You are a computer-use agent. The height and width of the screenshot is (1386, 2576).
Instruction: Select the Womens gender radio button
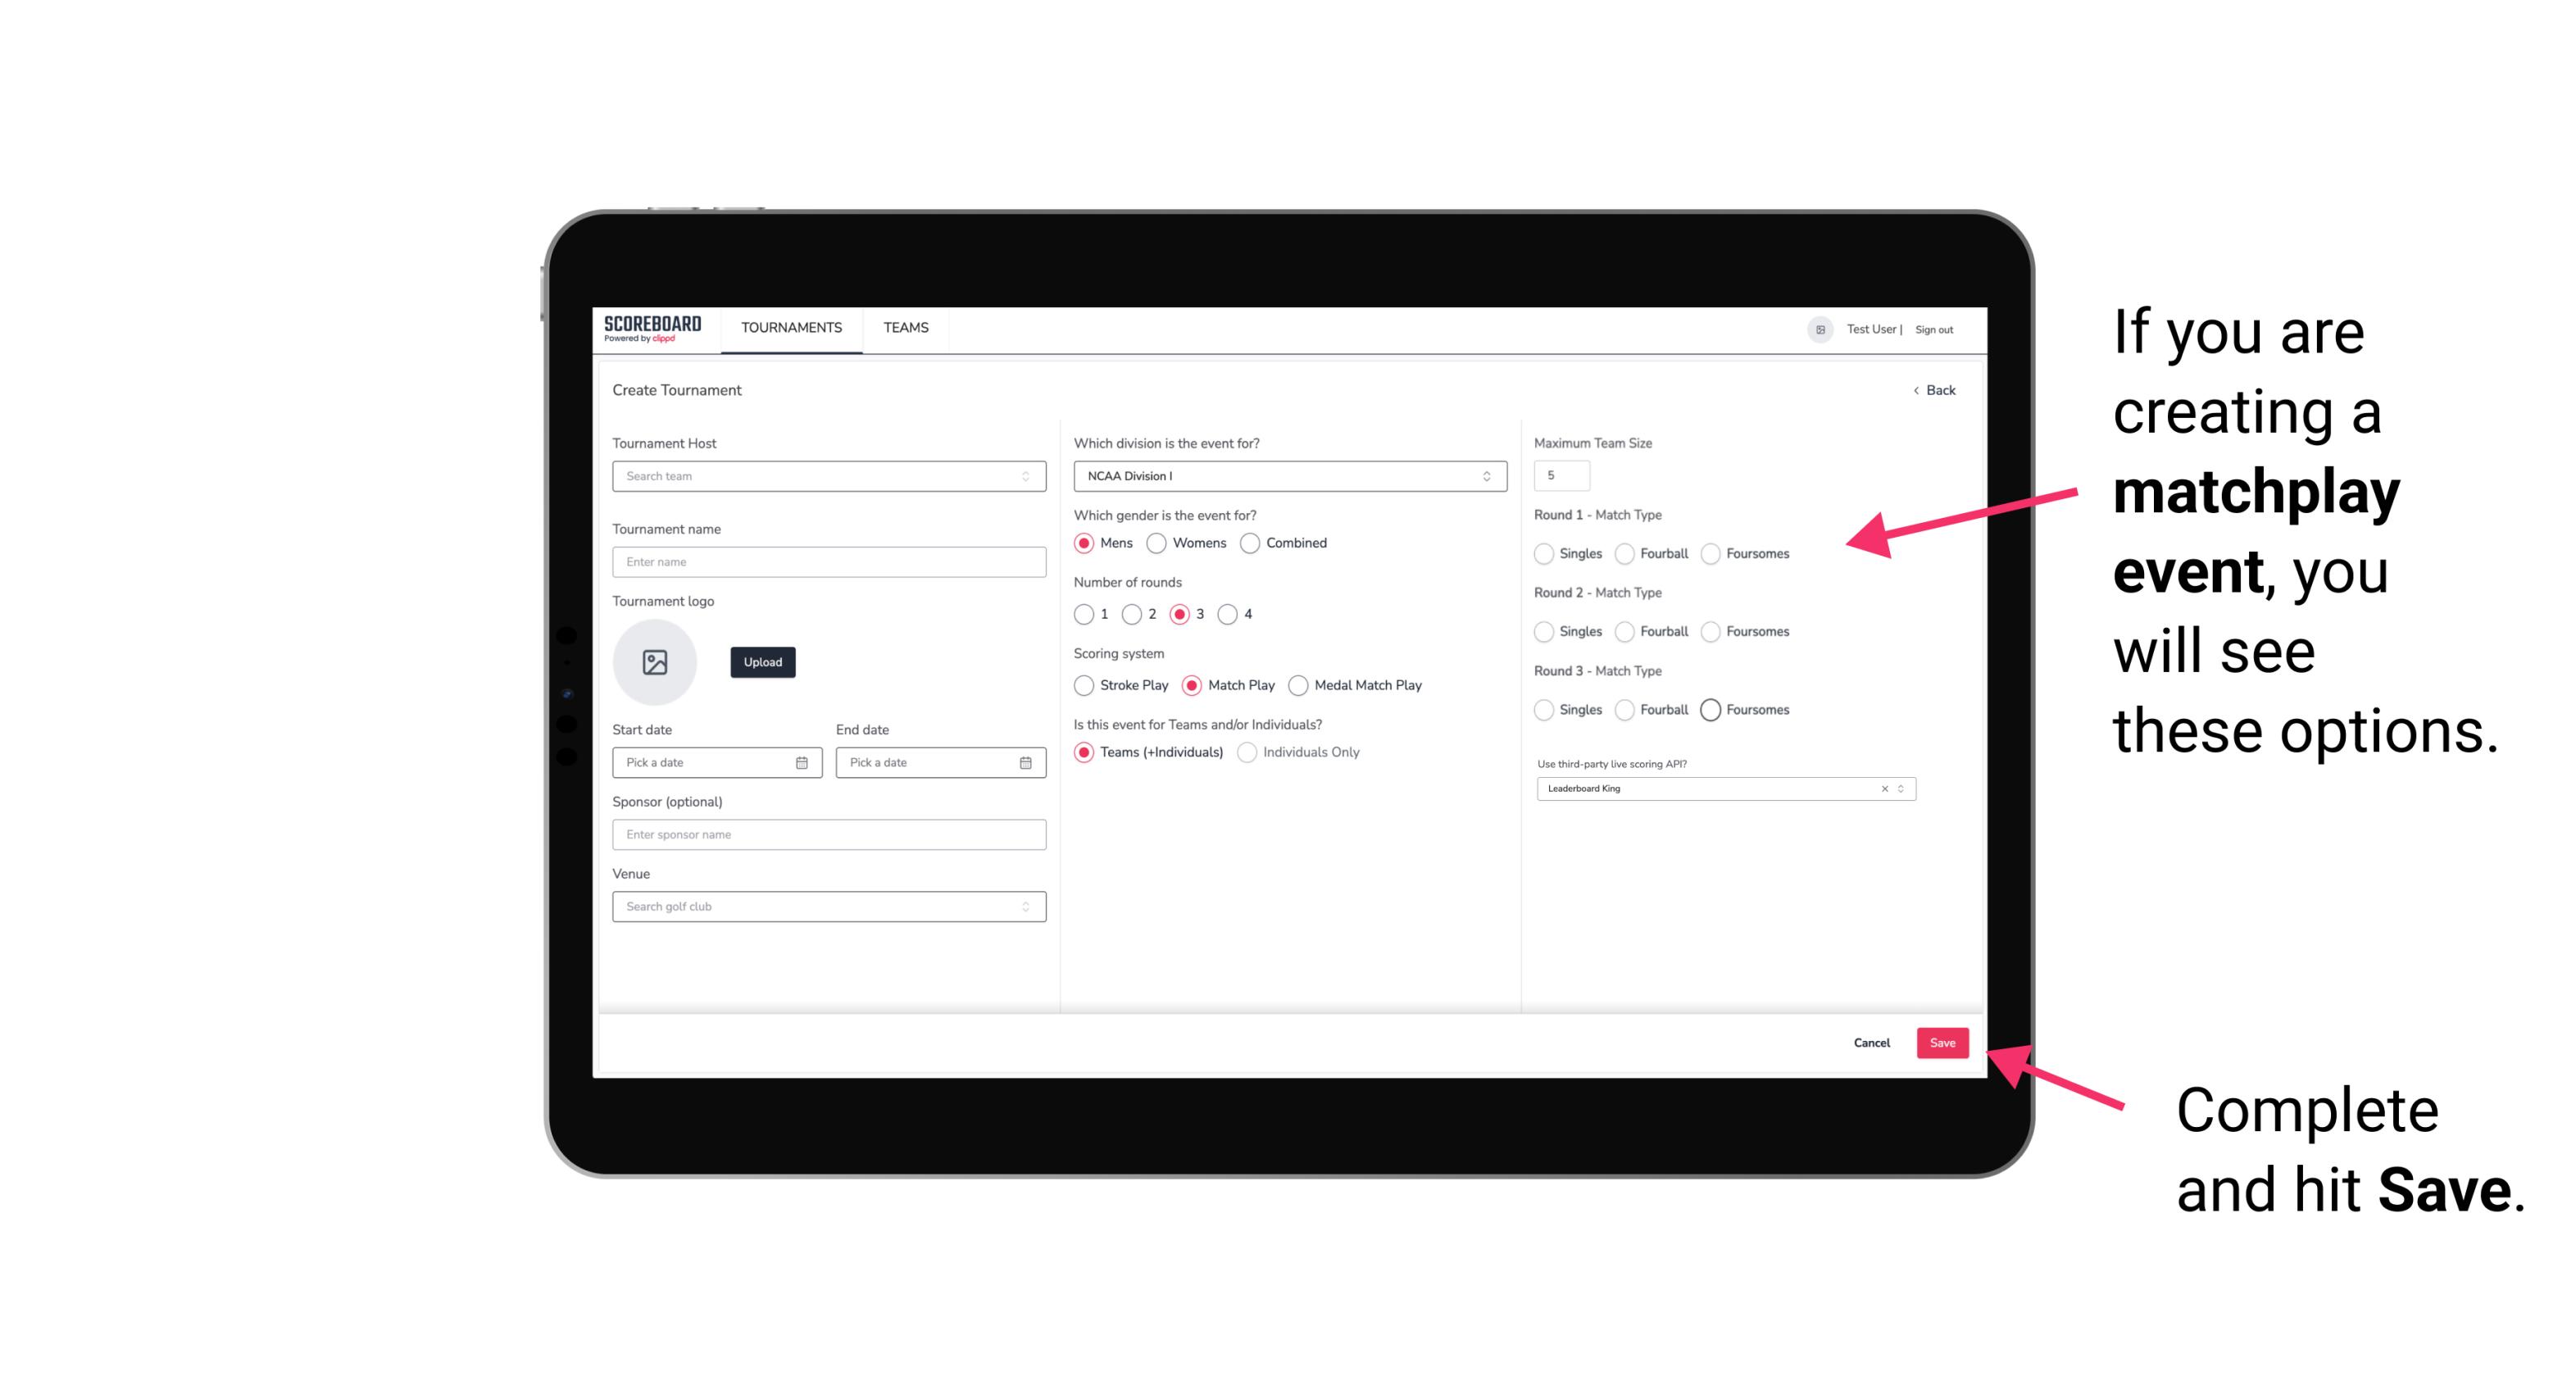coord(1156,543)
